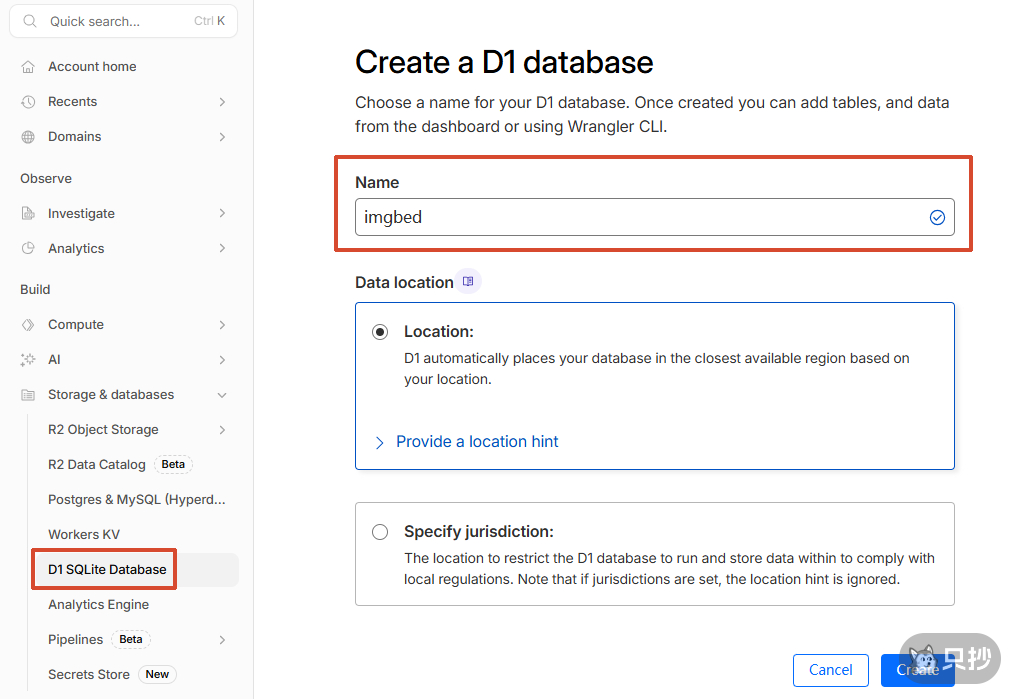
Task: Click the Investigate label in sidebar
Action: pos(81,213)
